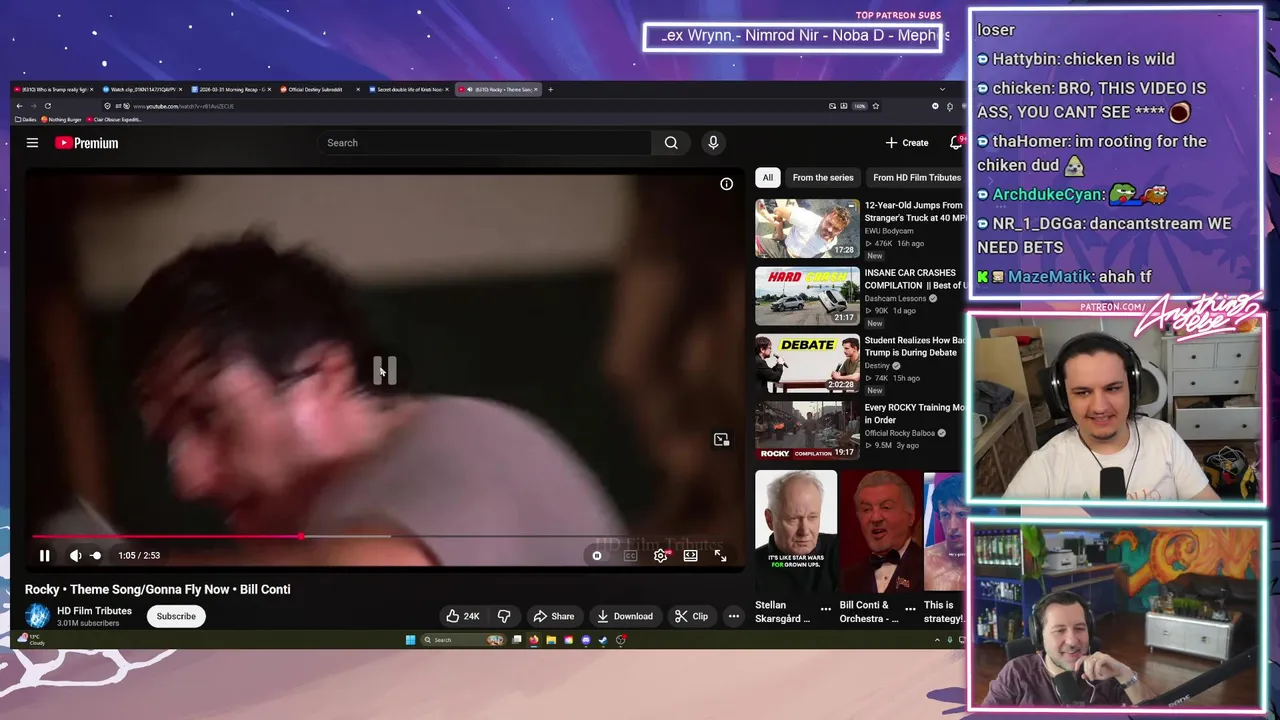1280x720 pixels.
Task: Show hidden system tray icons chevron
Action: pos(936,640)
